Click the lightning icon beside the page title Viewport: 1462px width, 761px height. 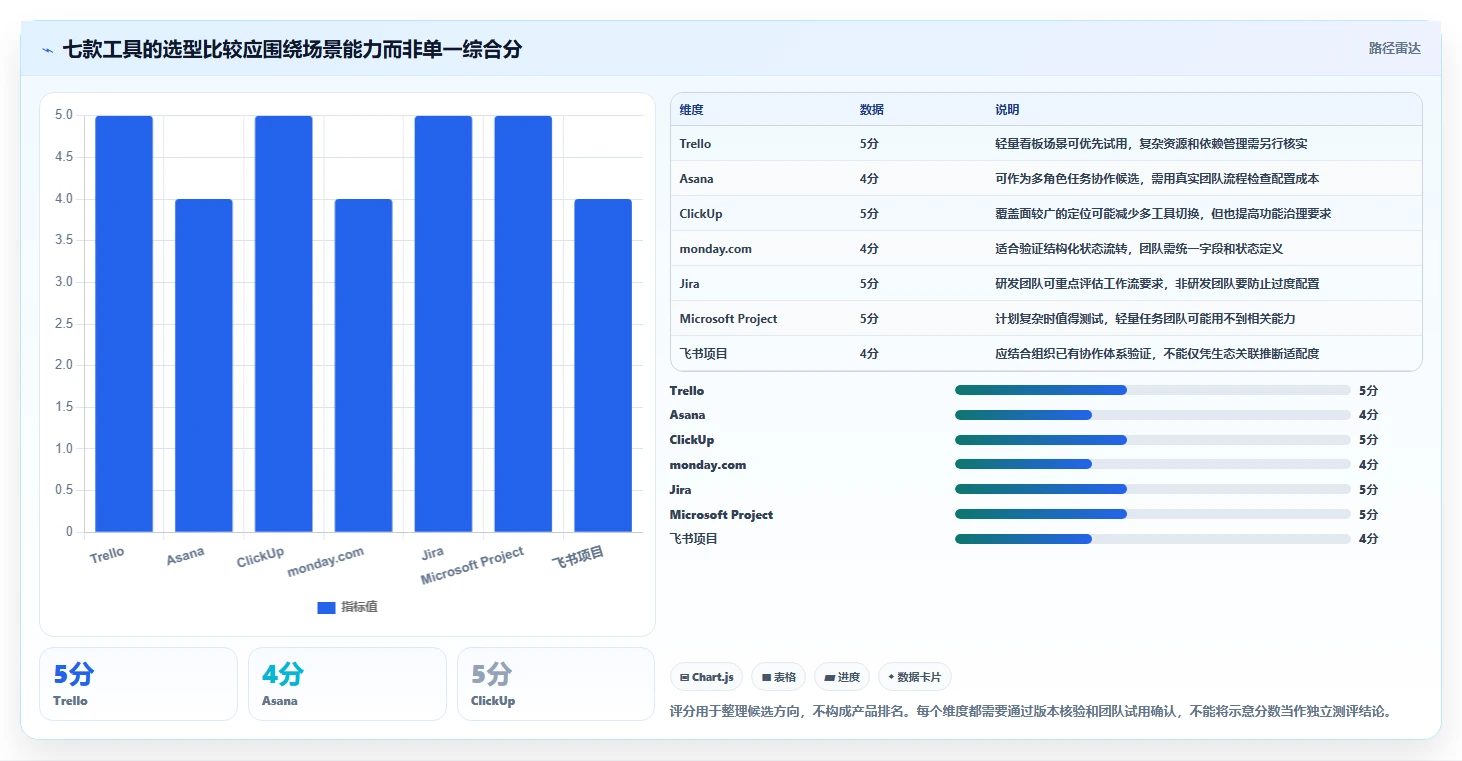47,50
